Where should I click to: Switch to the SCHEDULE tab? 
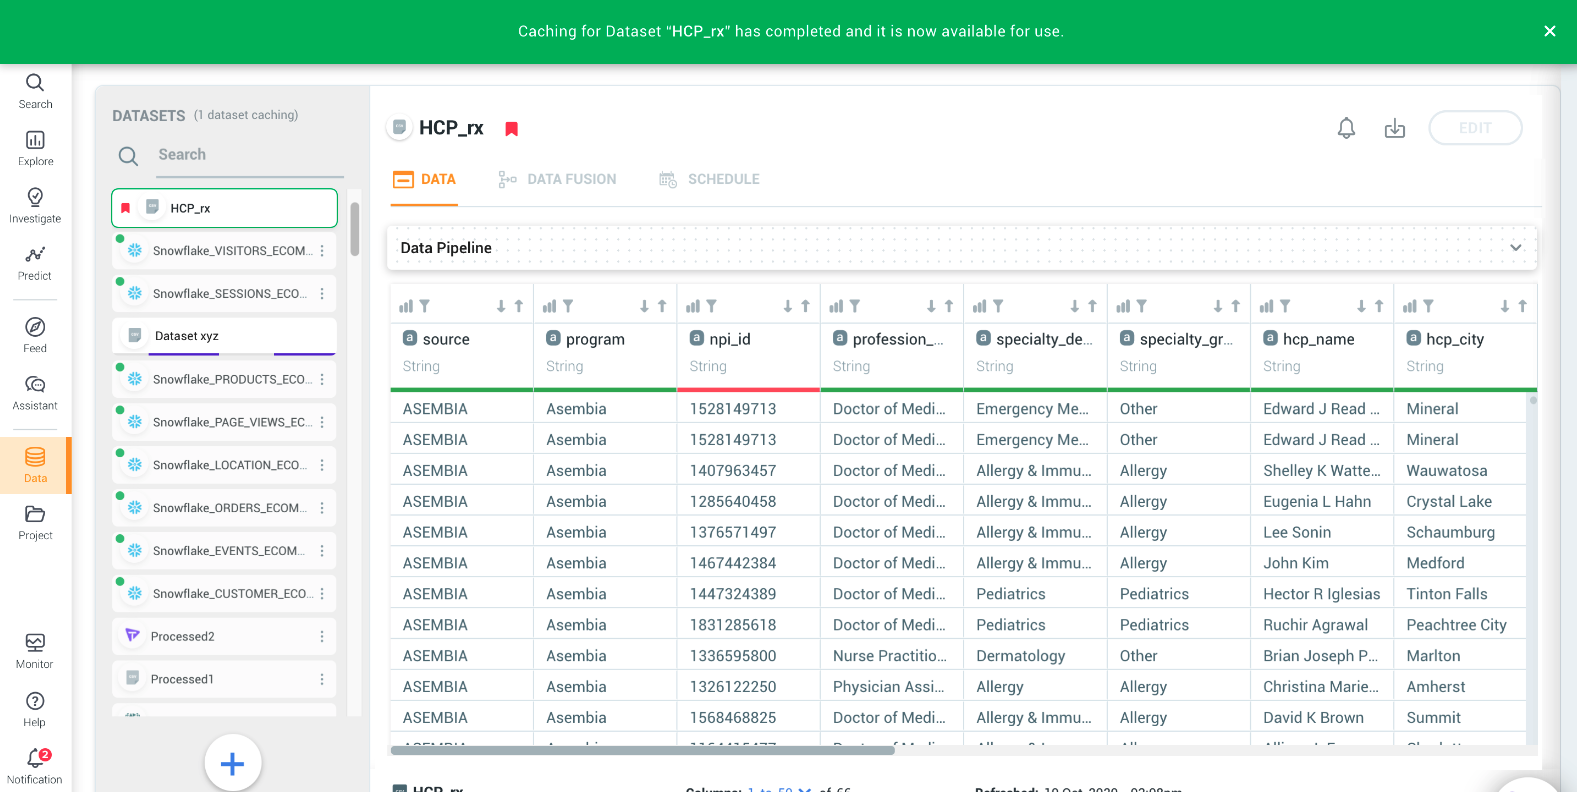click(x=709, y=179)
